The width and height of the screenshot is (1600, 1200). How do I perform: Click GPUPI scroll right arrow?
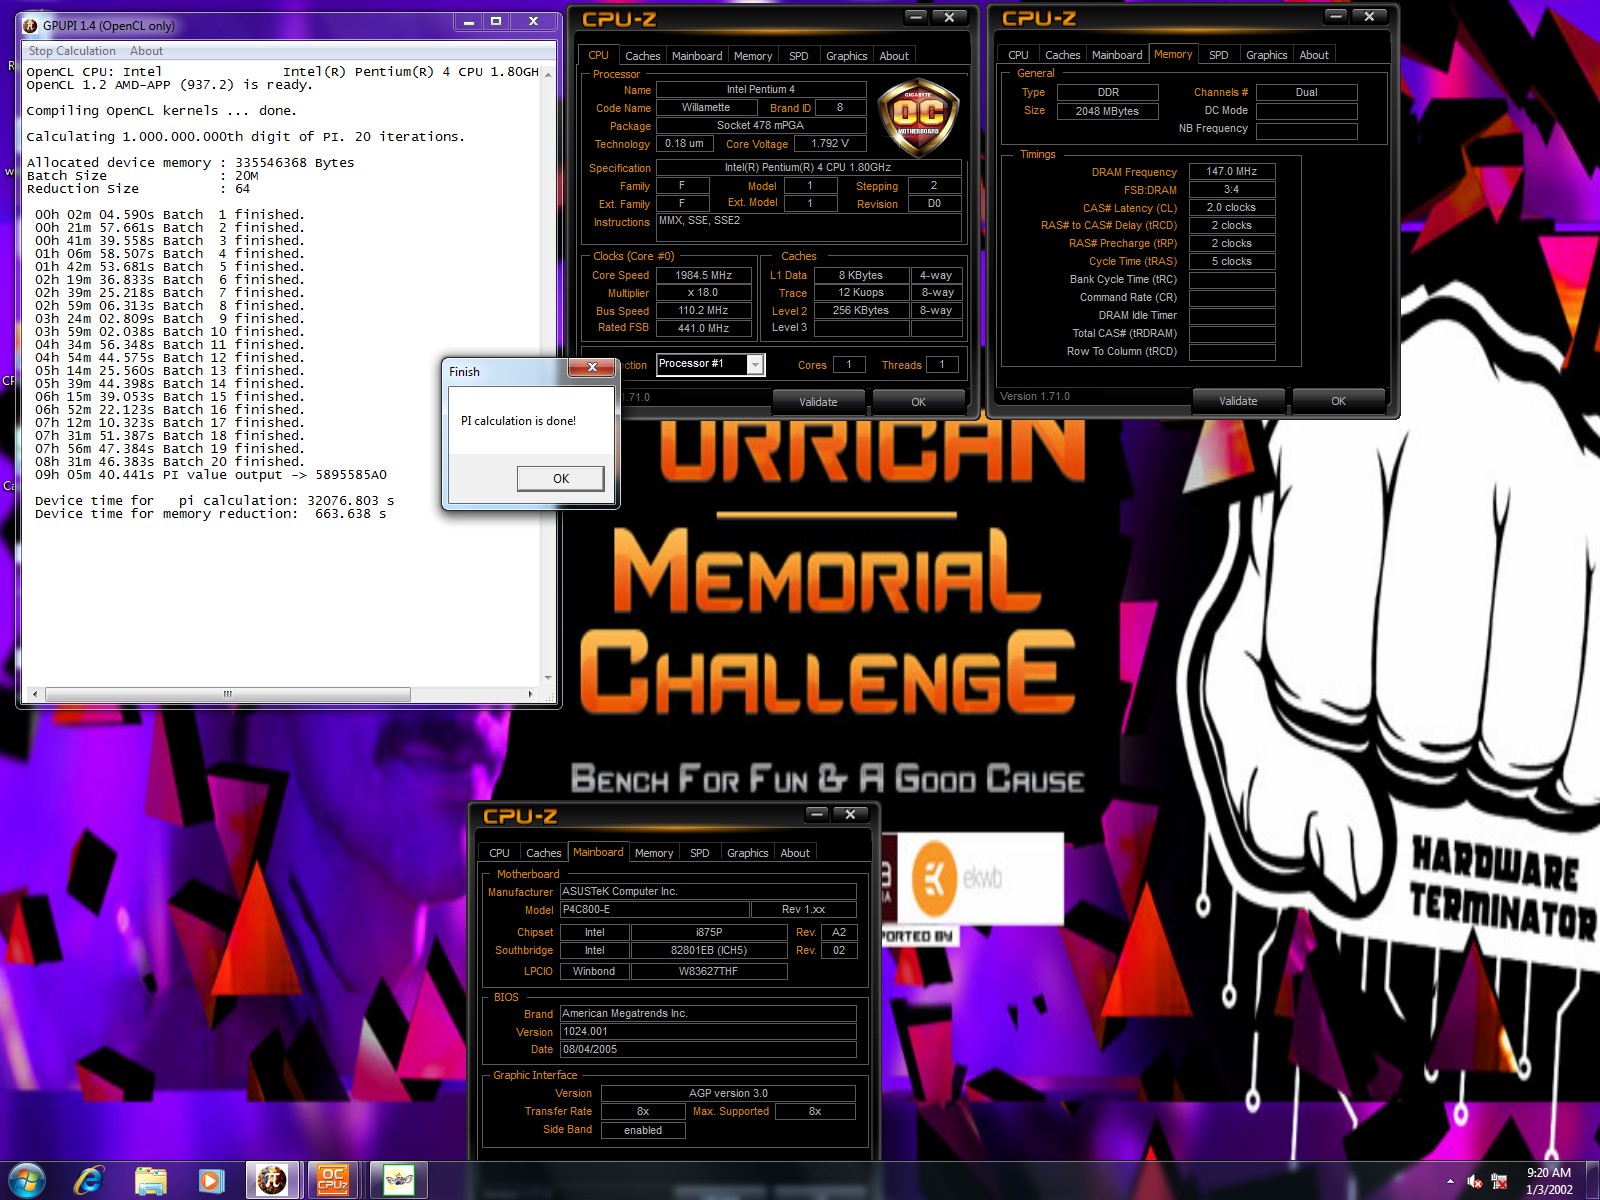click(x=530, y=694)
